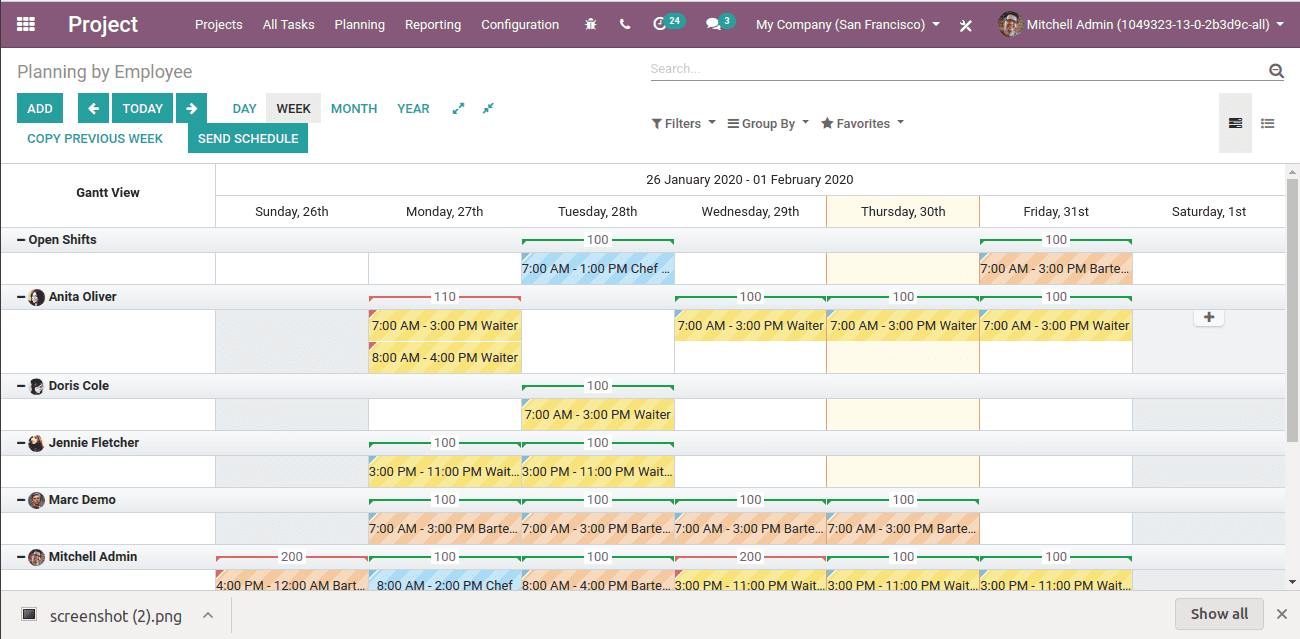Go to previous week with left arrow
The width and height of the screenshot is (1300, 639).
coord(93,108)
